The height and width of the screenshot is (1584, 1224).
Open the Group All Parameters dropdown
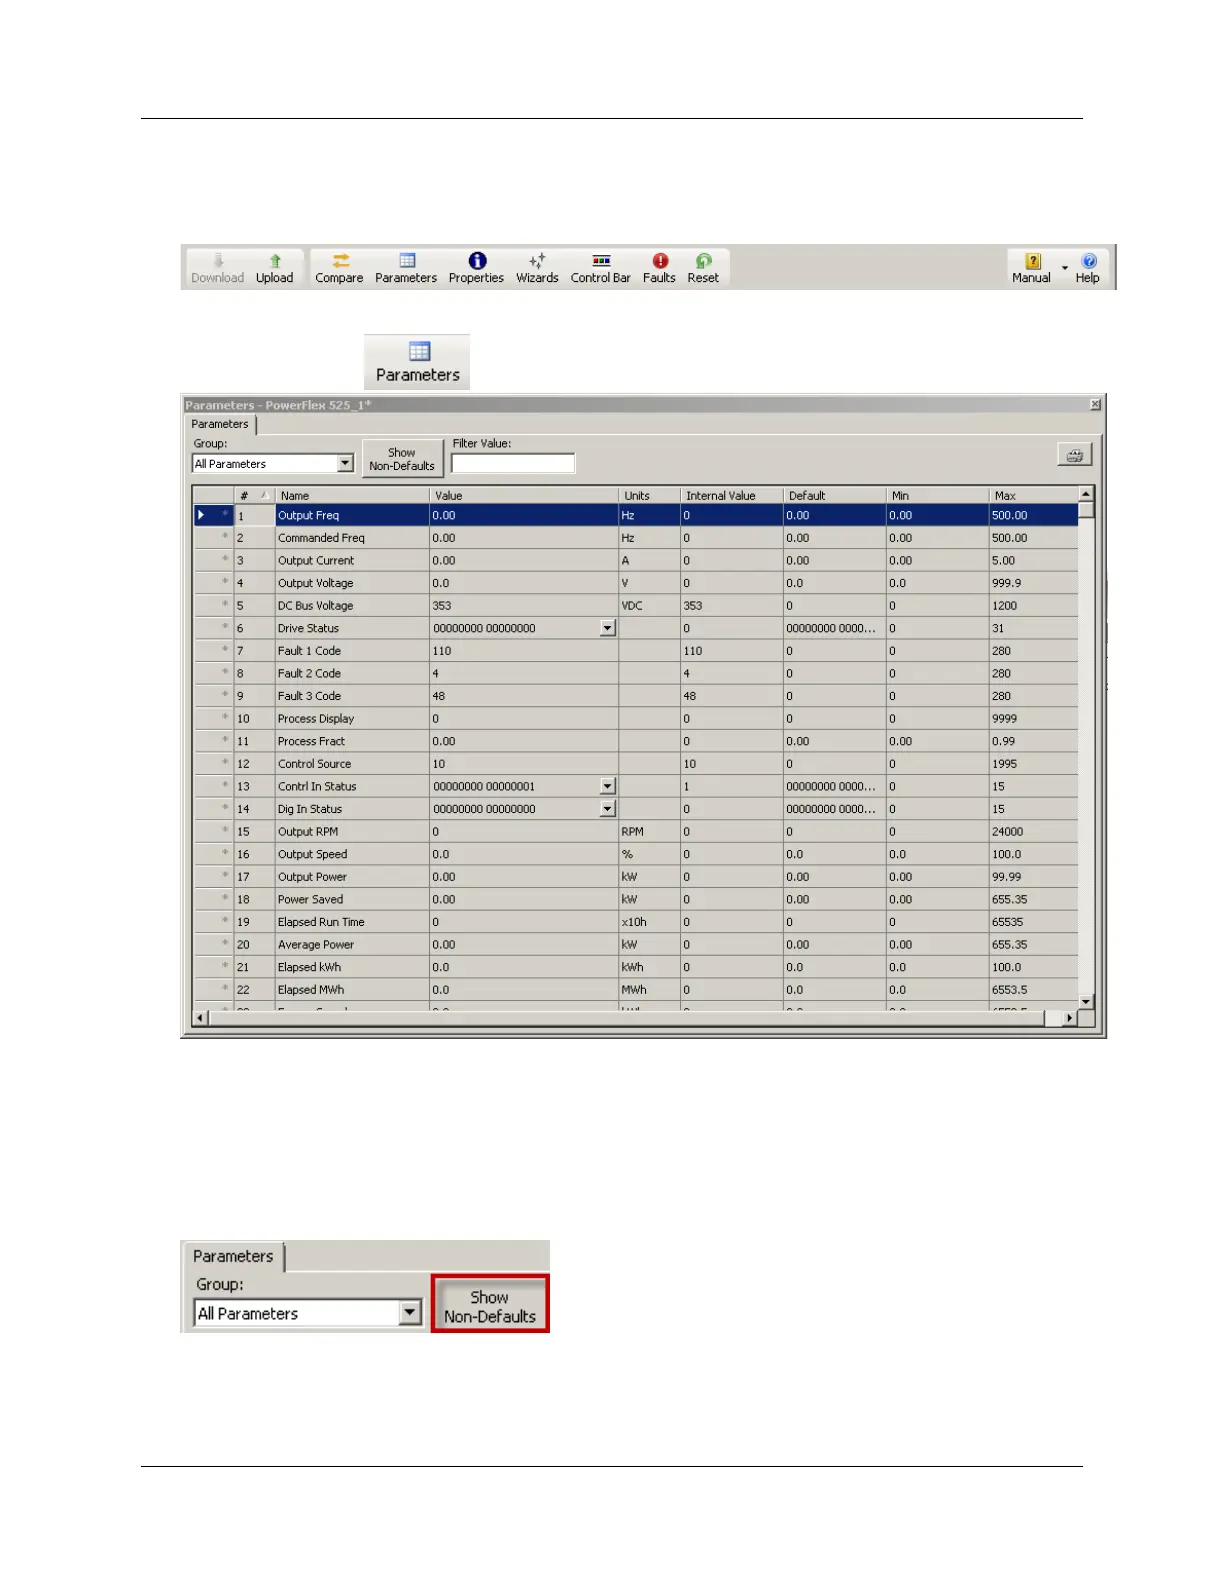[345, 464]
